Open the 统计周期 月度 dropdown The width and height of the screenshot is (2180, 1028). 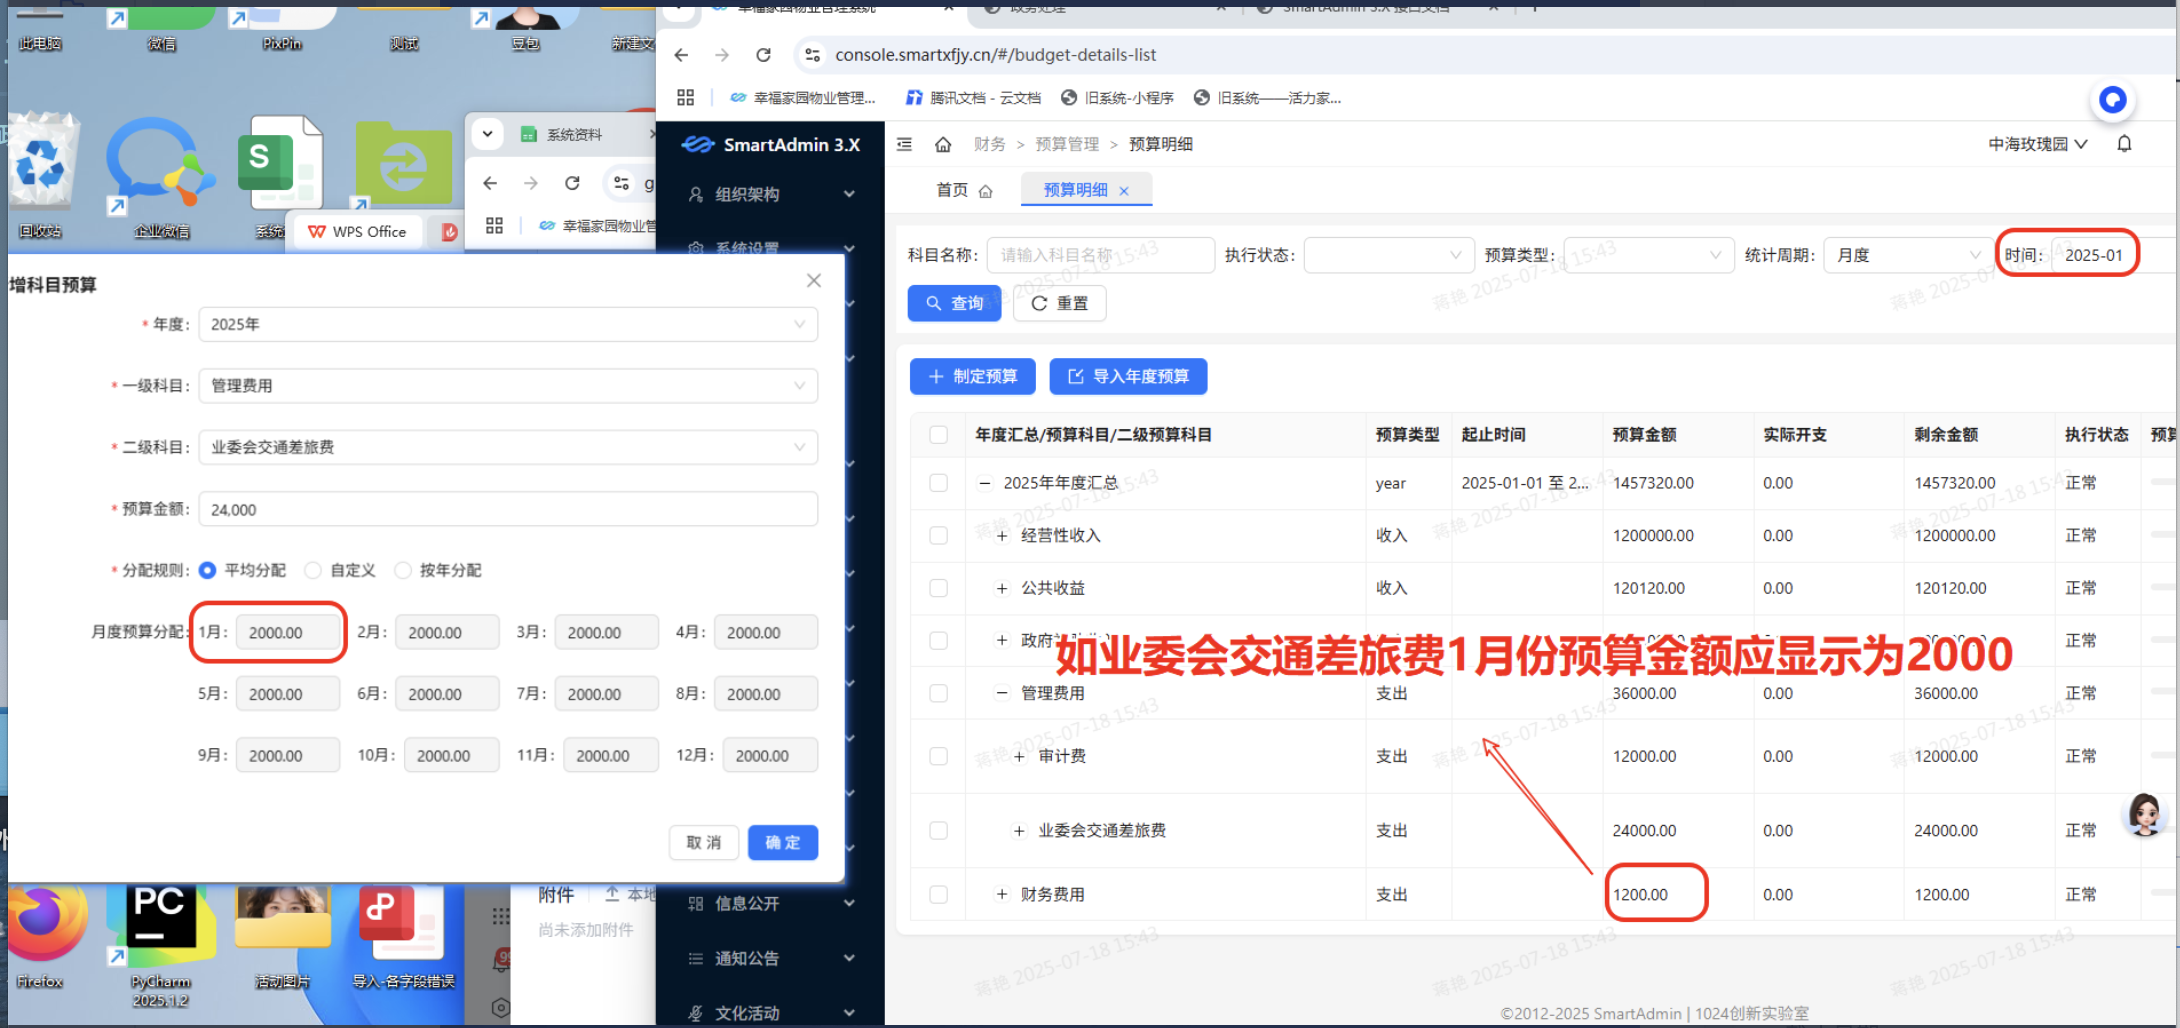(x=1907, y=255)
